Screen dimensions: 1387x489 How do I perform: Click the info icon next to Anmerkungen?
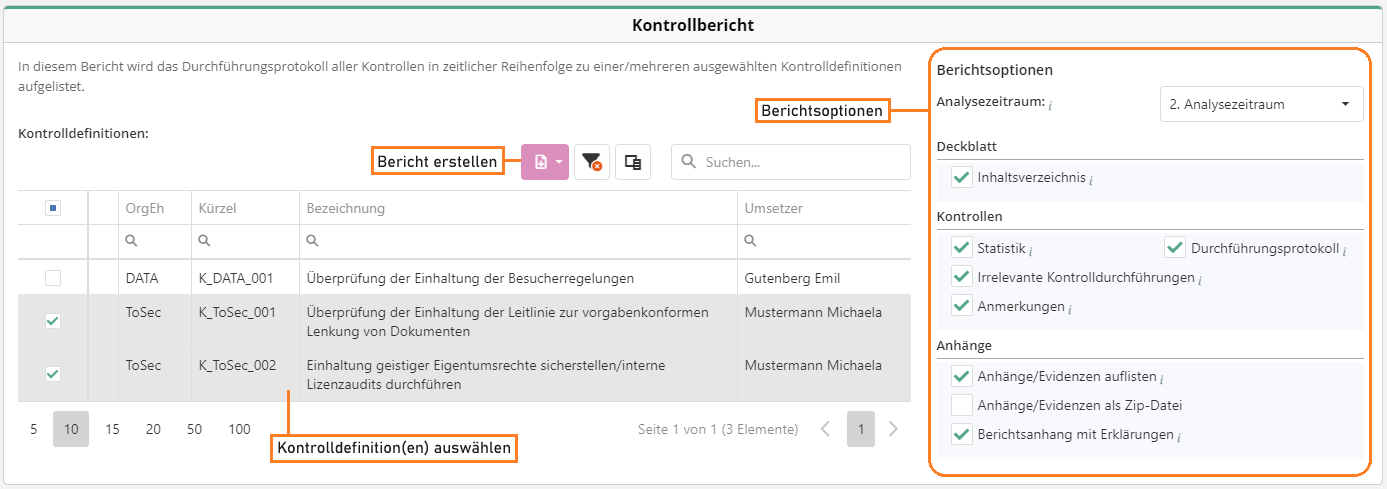point(1069,308)
